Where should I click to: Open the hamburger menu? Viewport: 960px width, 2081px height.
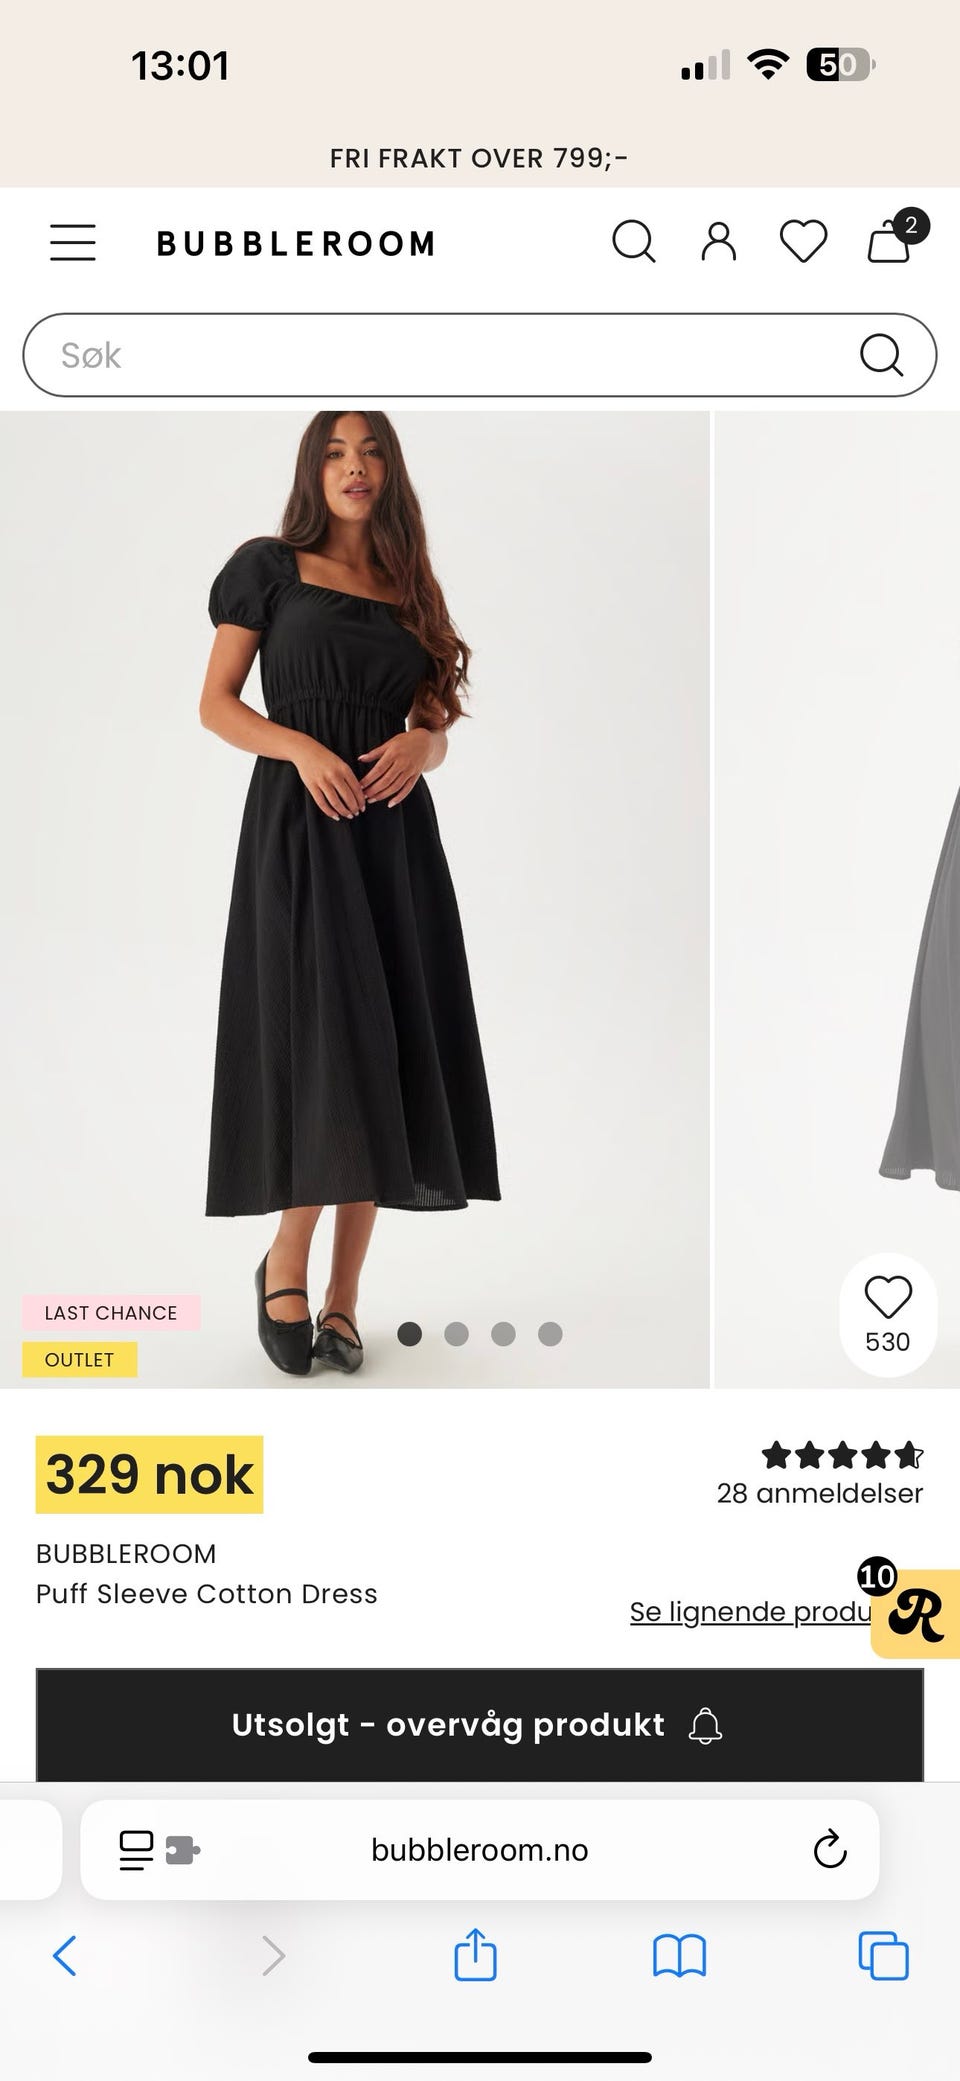[73, 243]
